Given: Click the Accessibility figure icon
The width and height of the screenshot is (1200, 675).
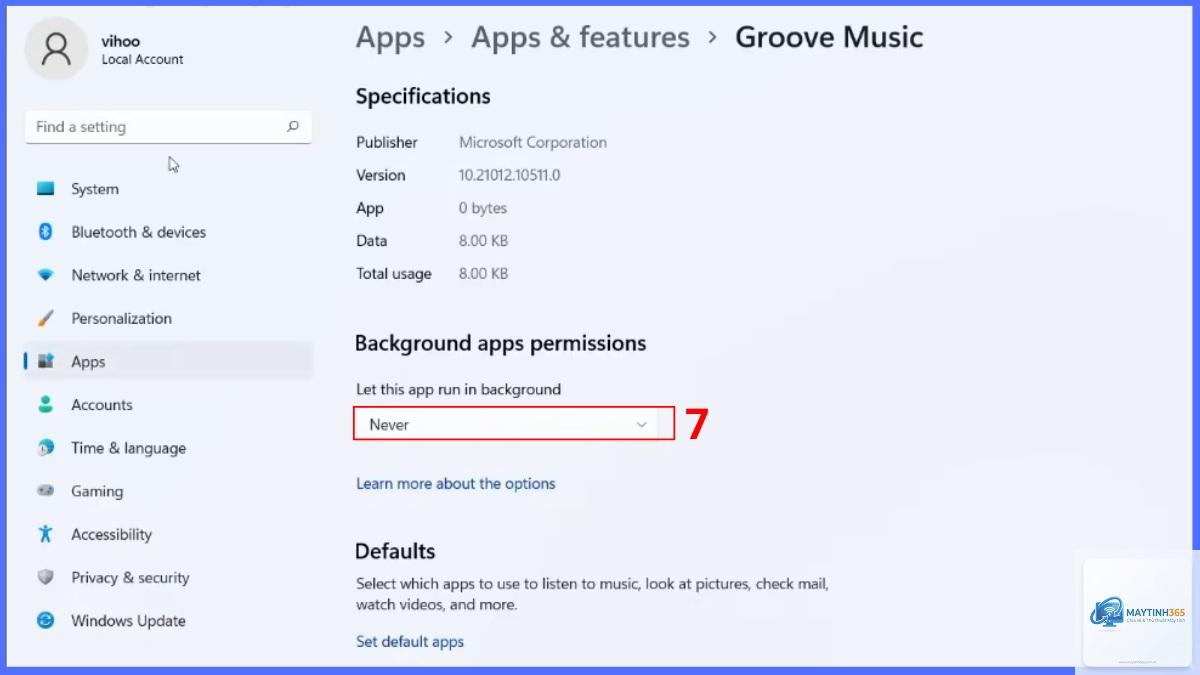Looking at the screenshot, I should coord(45,534).
